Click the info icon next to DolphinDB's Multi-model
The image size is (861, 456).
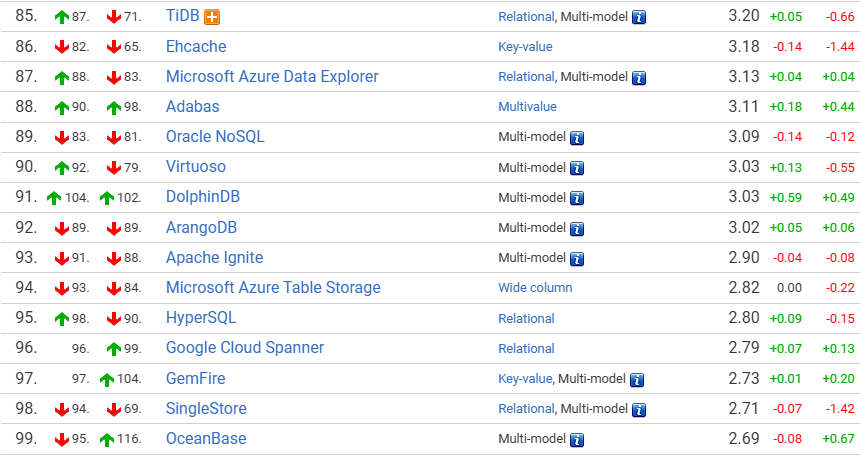pos(577,198)
